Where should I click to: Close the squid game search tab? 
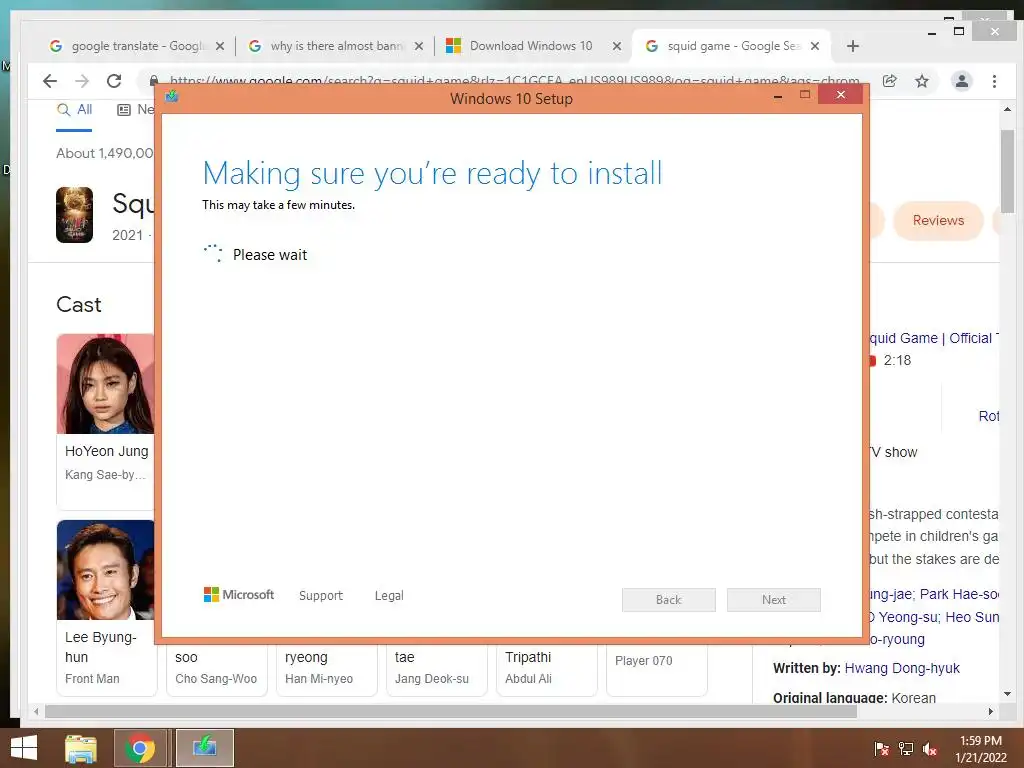point(814,46)
